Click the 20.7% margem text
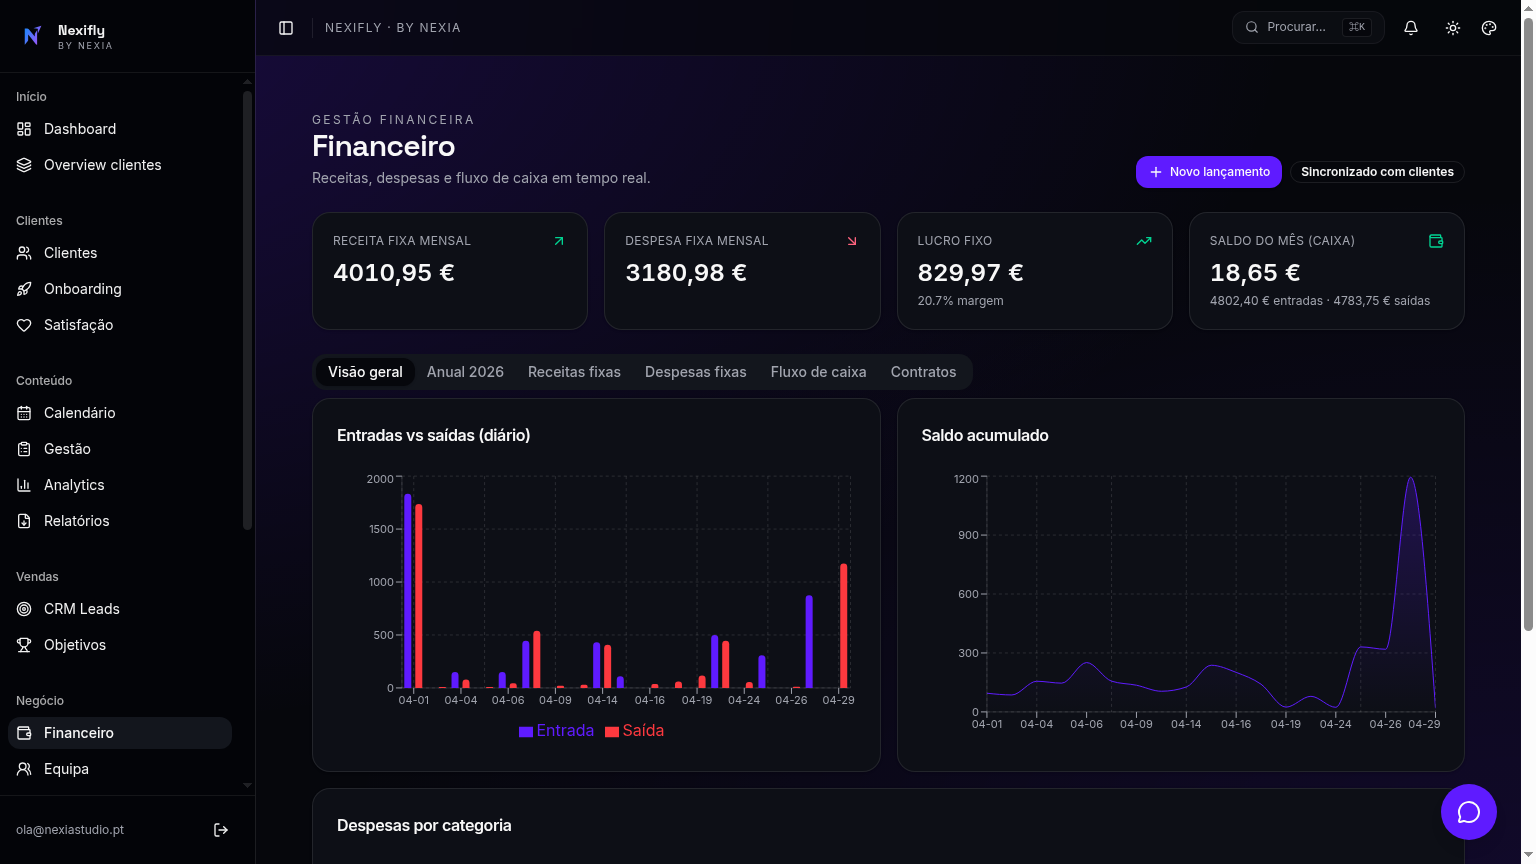Viewport: 1536px width, 864px height. [960, 301]
